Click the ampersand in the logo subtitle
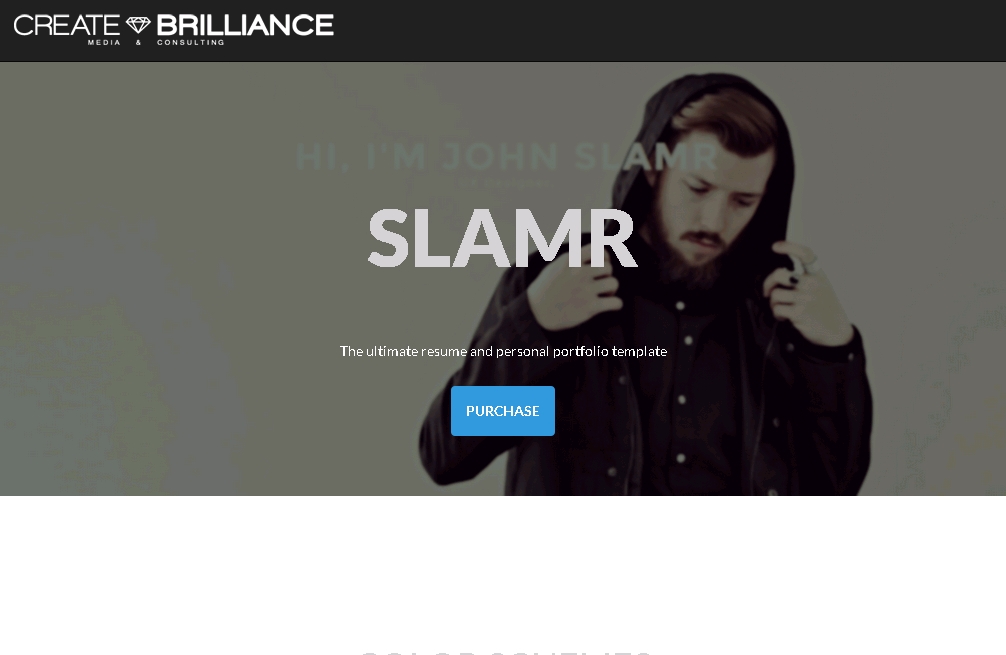This screenshot has height=655, width=1006. pyautogui.click(x=139, y=42)
